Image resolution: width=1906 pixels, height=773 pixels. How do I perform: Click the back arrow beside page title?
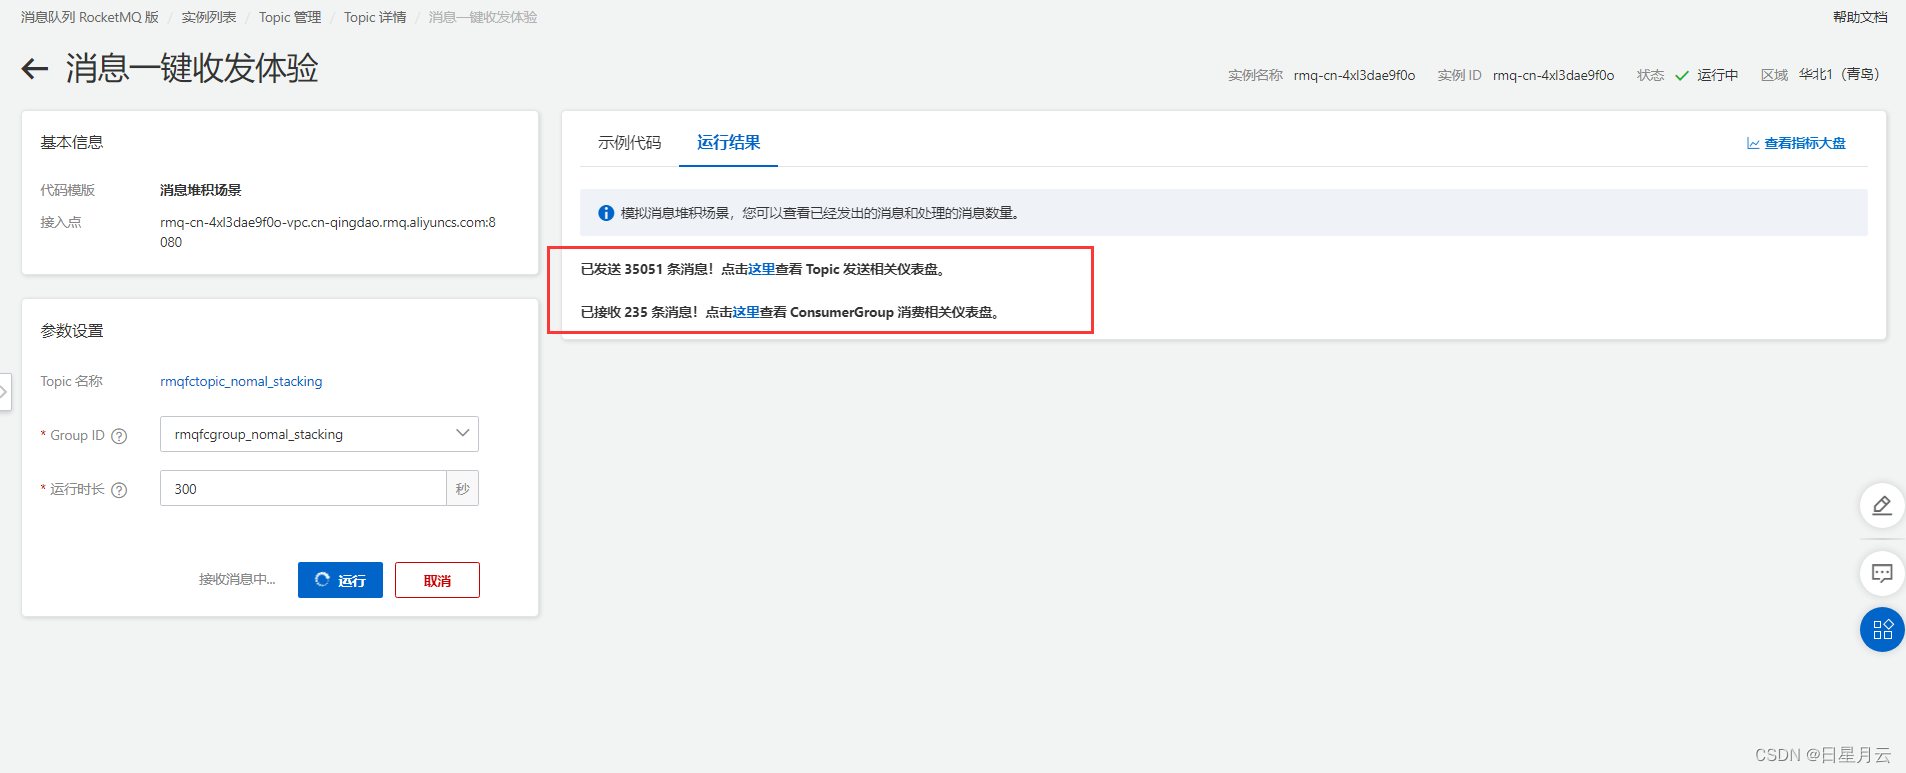tap(35, 68)
